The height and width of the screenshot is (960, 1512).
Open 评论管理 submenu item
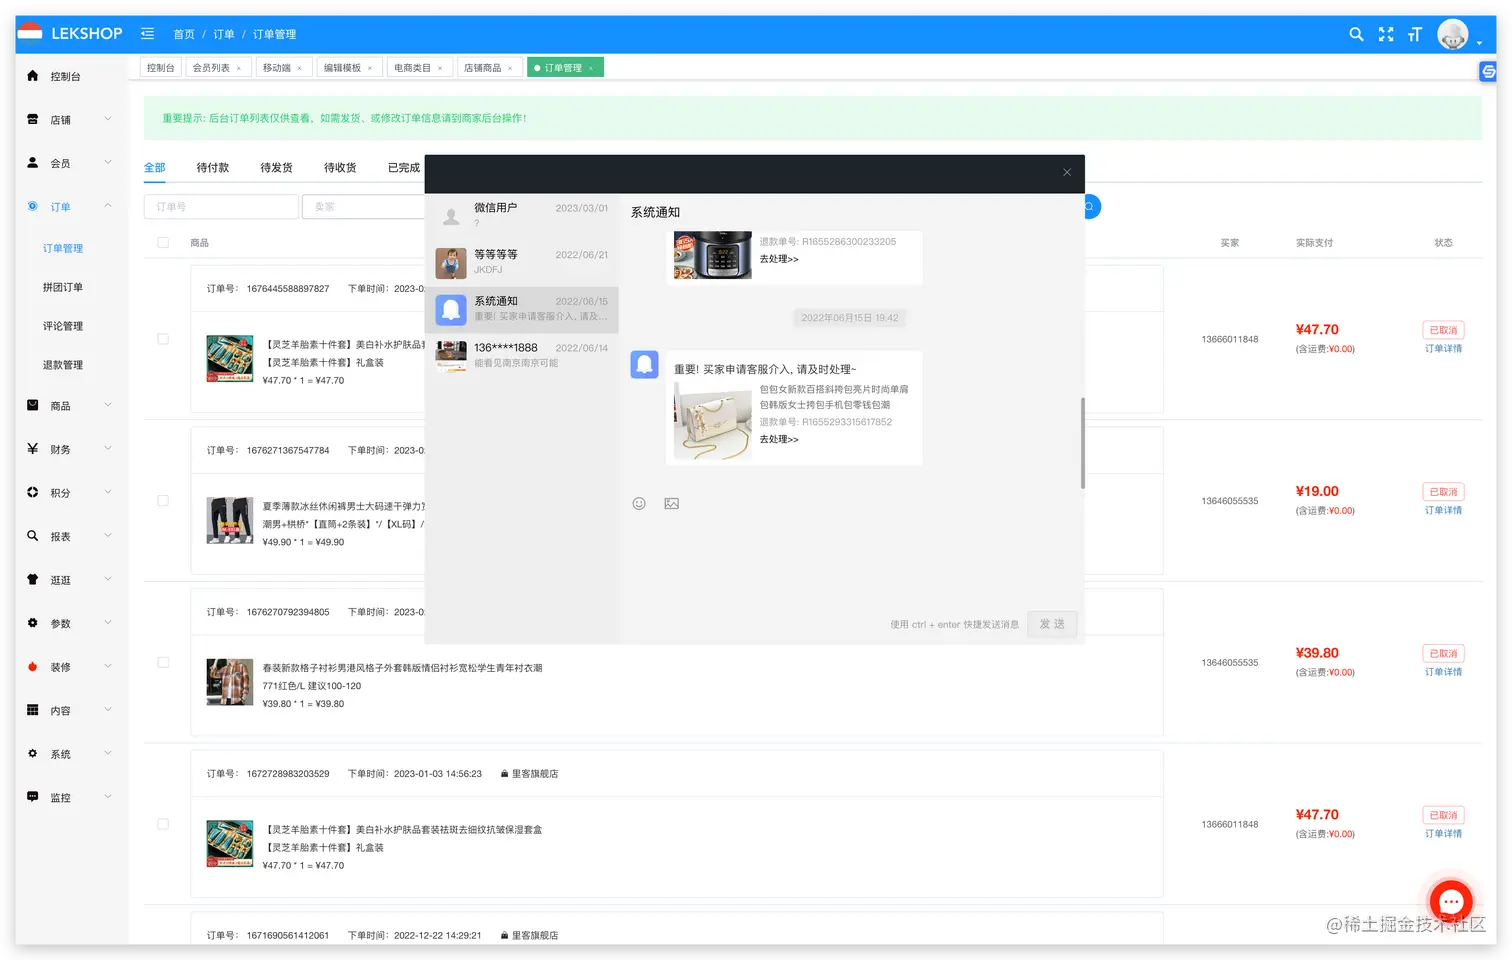63,326
